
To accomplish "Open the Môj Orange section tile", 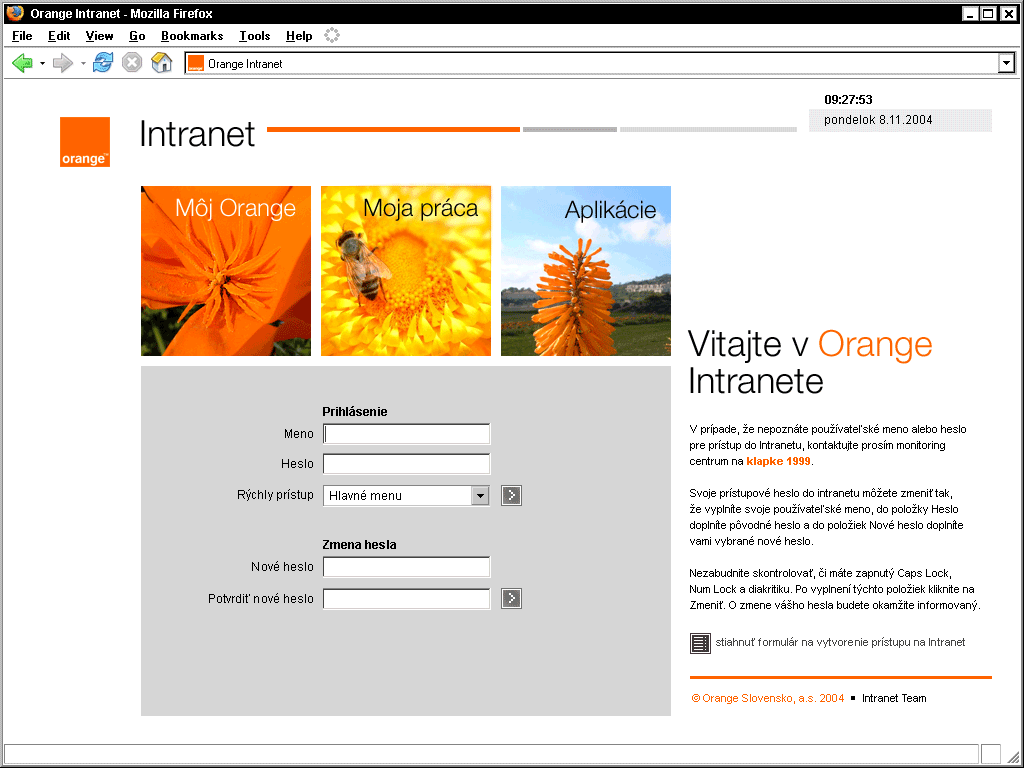I will pyautogui.click(x=226, y=271).
